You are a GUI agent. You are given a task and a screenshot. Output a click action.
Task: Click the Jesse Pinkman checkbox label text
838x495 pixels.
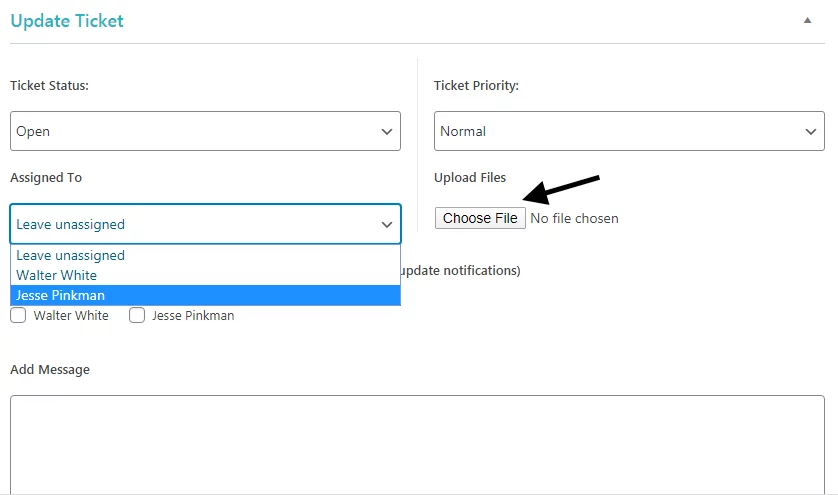pos(192,315)
